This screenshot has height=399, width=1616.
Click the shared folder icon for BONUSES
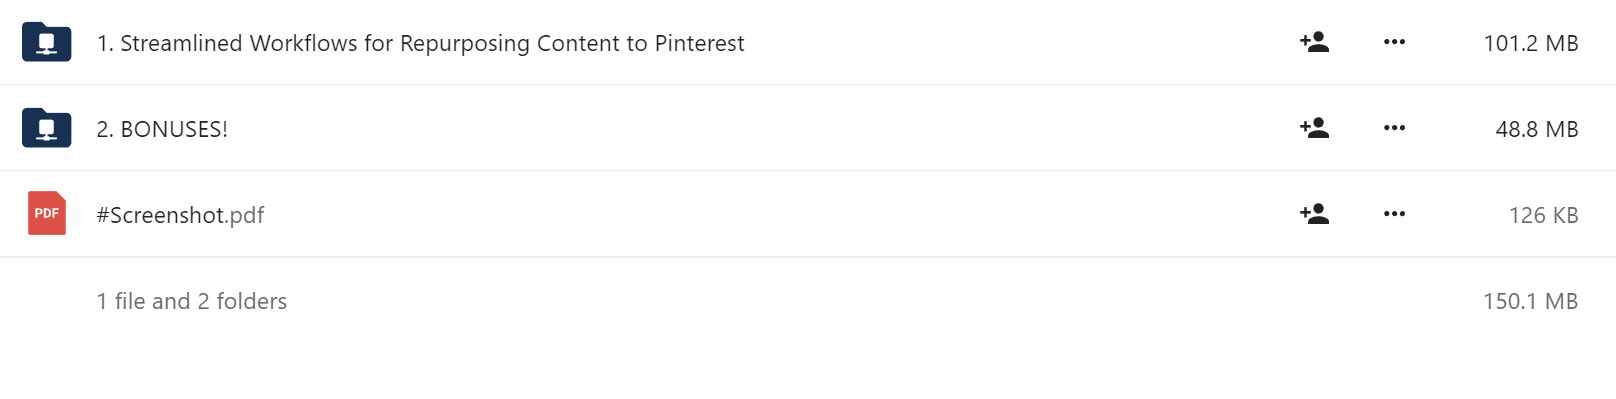[47, 128]
